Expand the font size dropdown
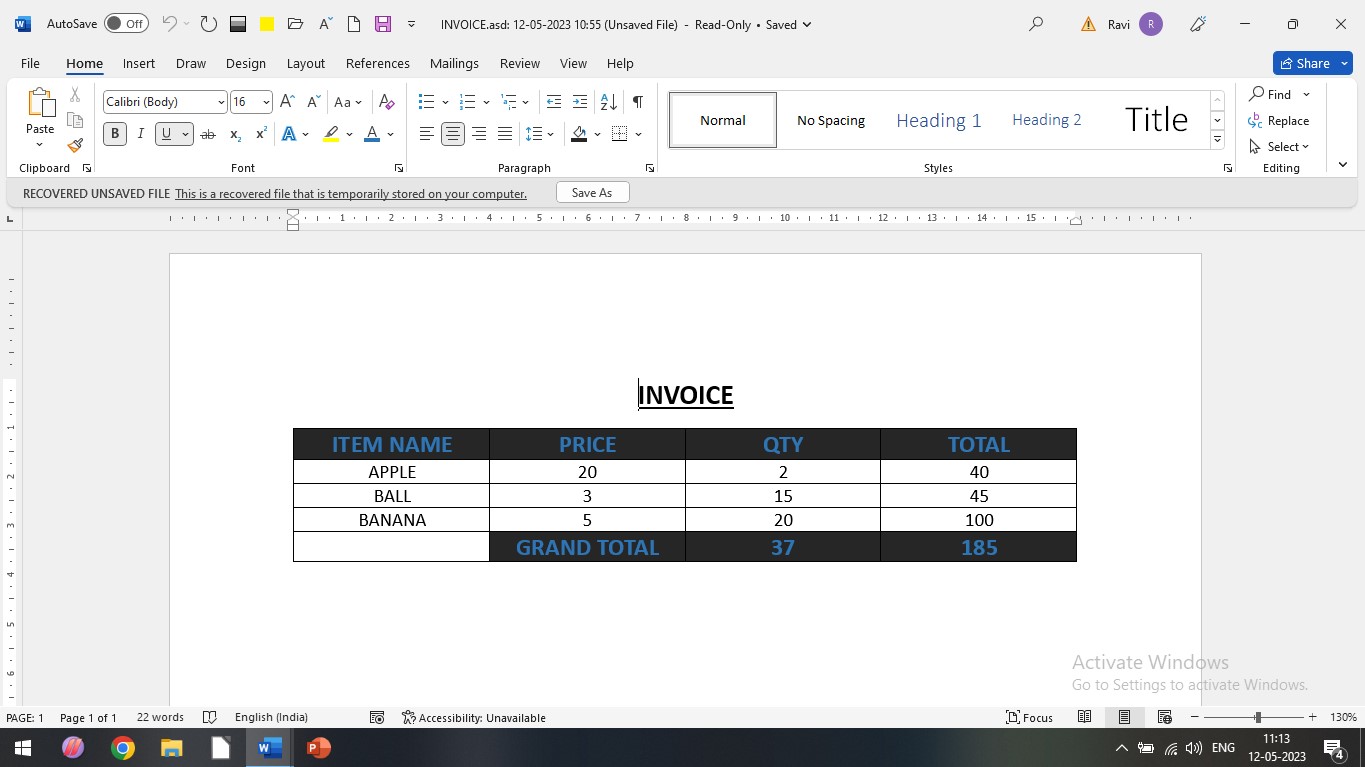The height and width of the screenshot is (767, 1365). point(266,102)
